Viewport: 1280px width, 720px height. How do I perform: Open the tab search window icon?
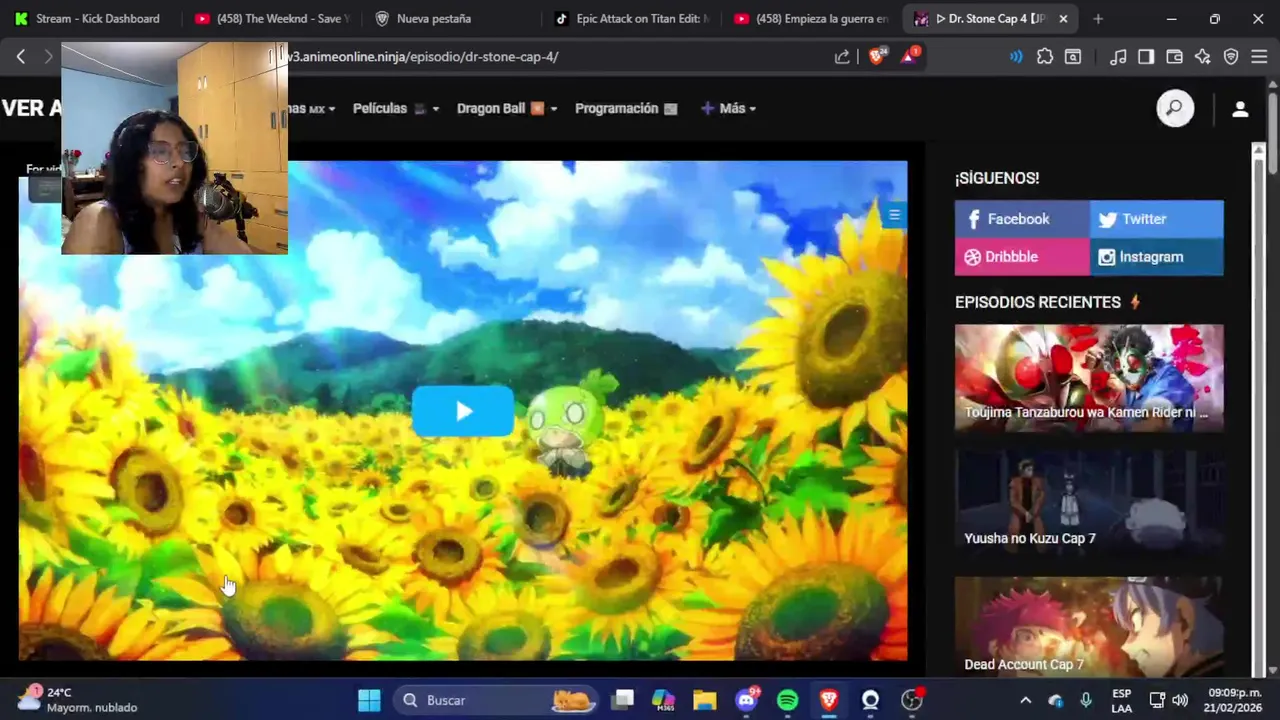(1073, 57)
